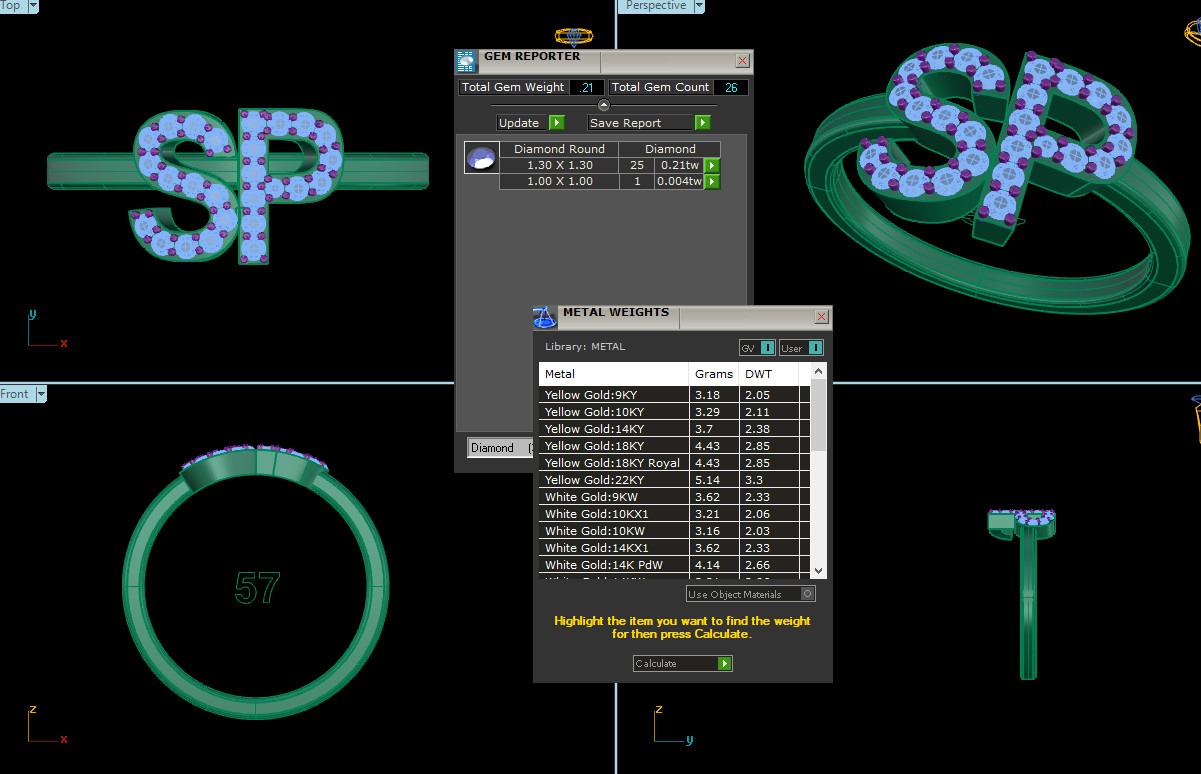Toggle the GV library switch
The image size is (1201, 774).
[x=766, y=348]
